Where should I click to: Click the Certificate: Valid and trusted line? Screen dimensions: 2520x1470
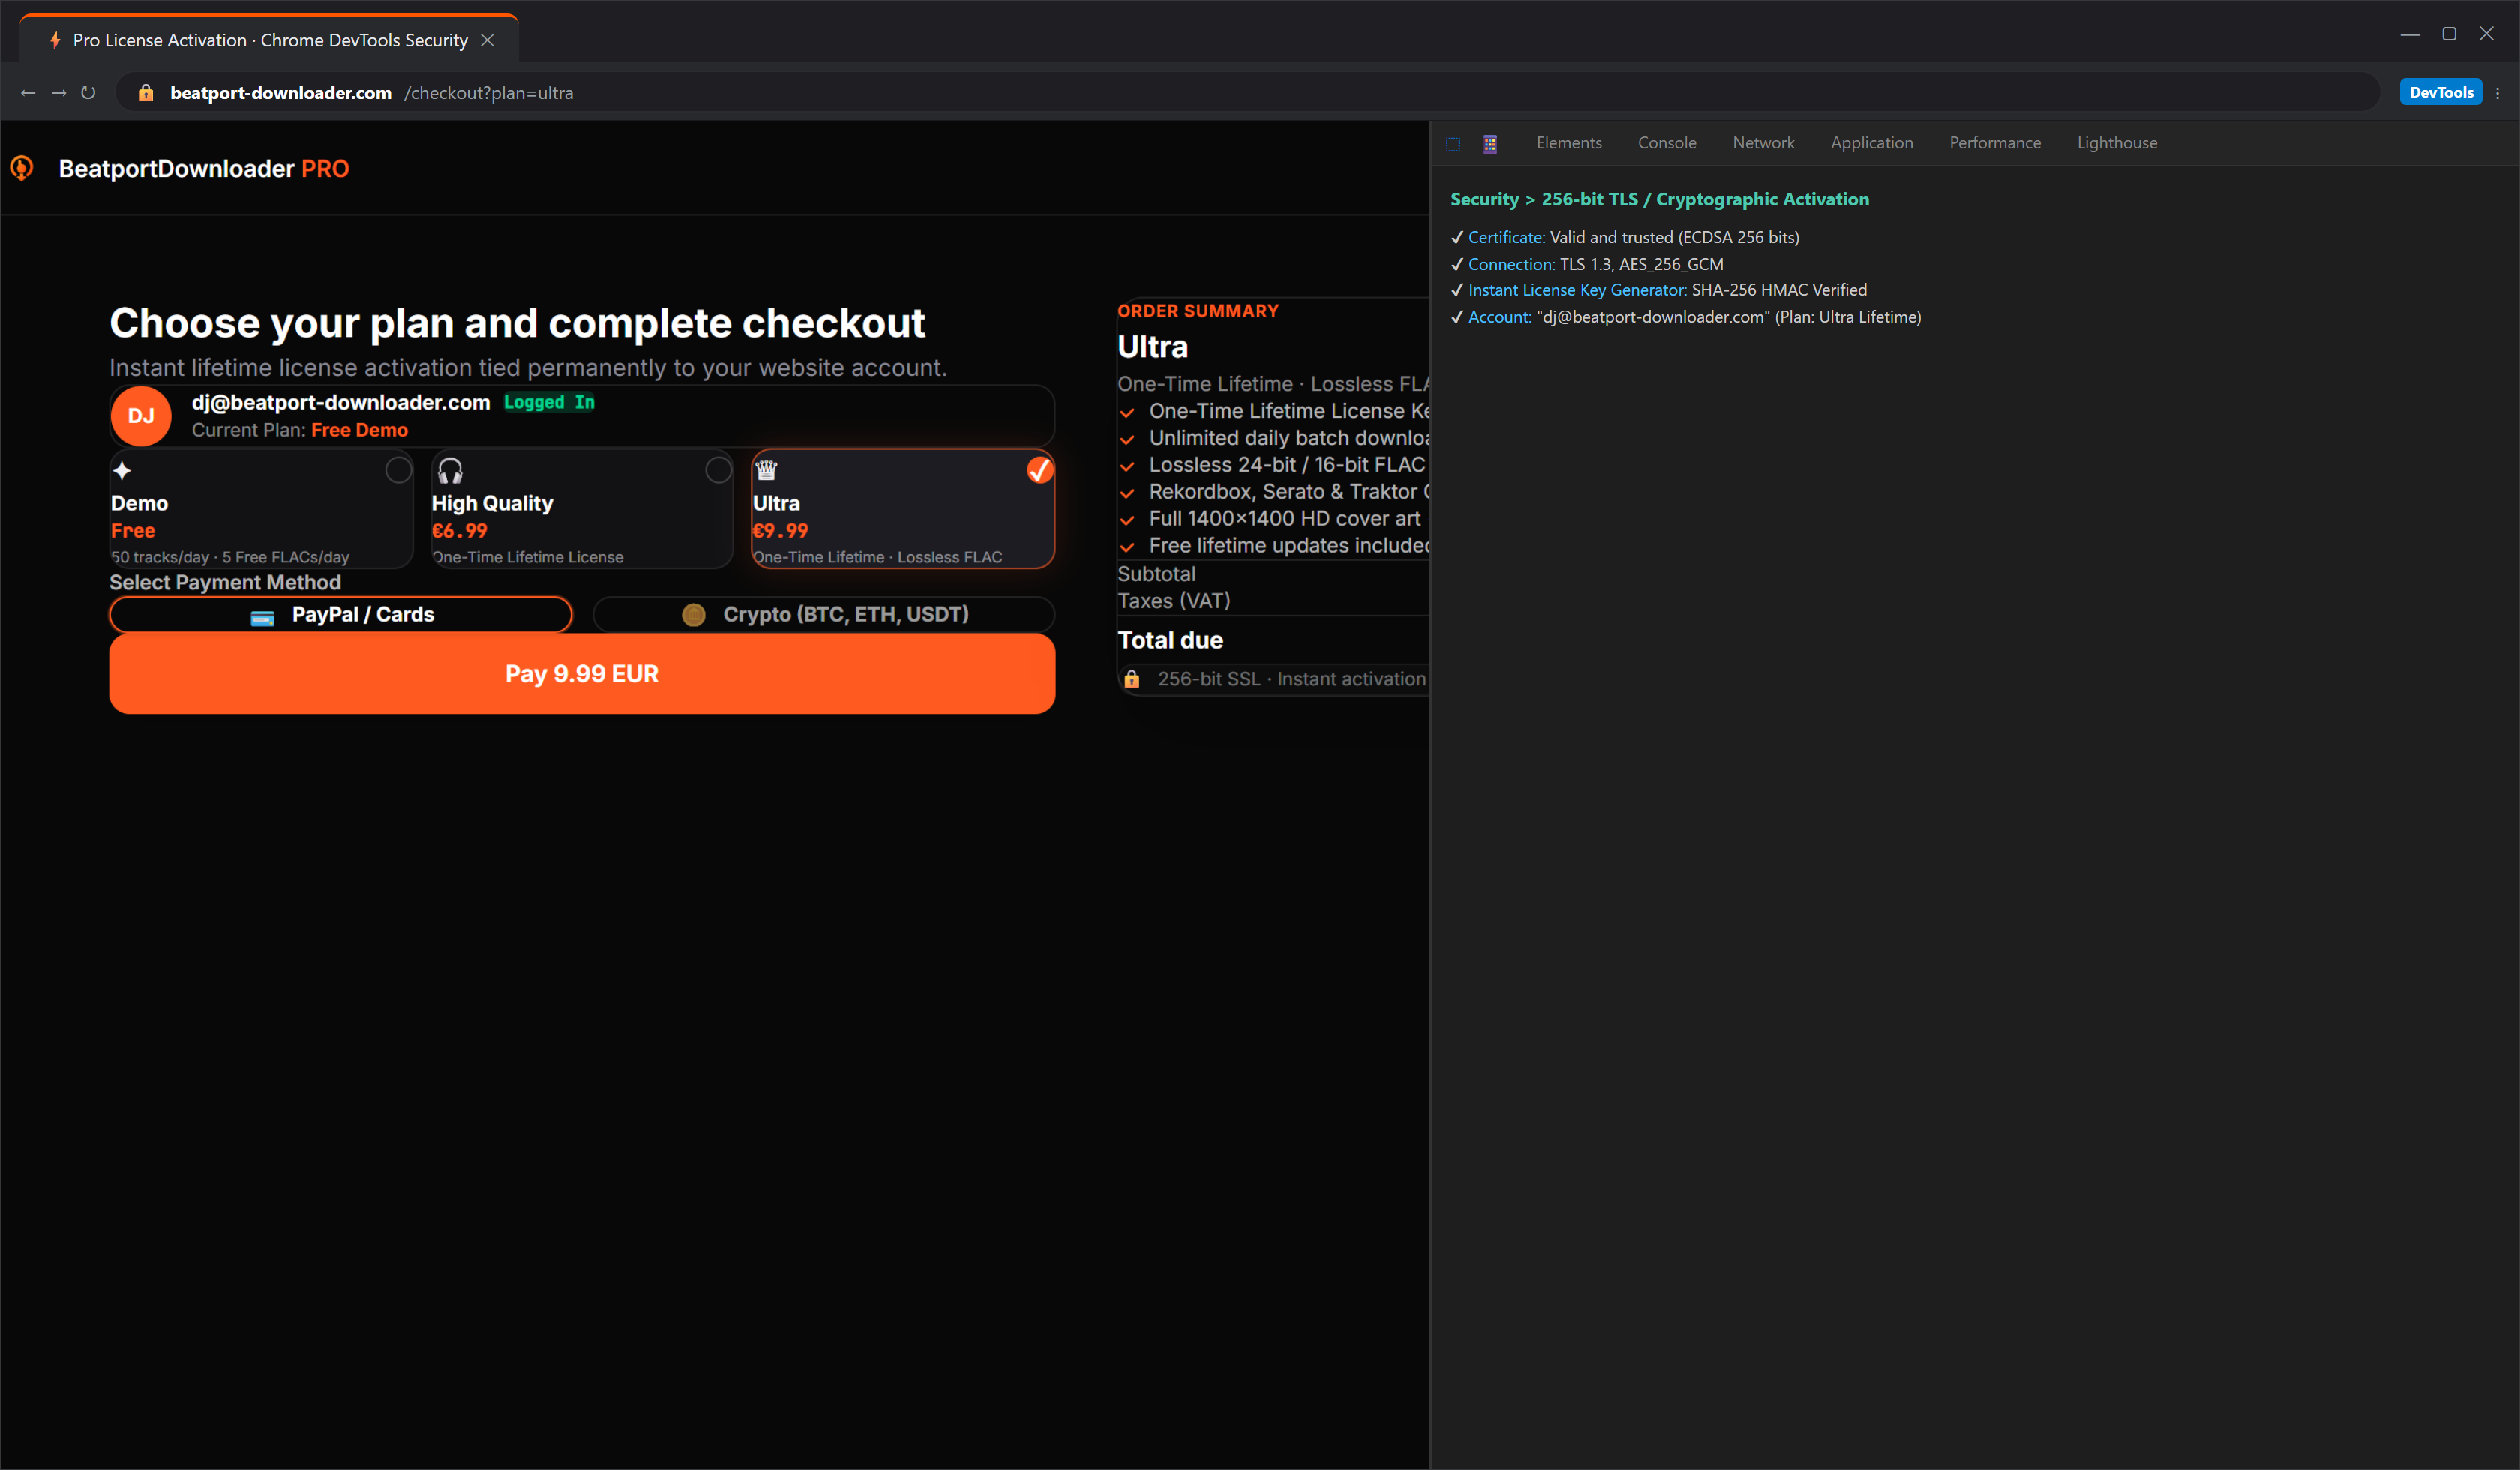tap(1625, 238)
